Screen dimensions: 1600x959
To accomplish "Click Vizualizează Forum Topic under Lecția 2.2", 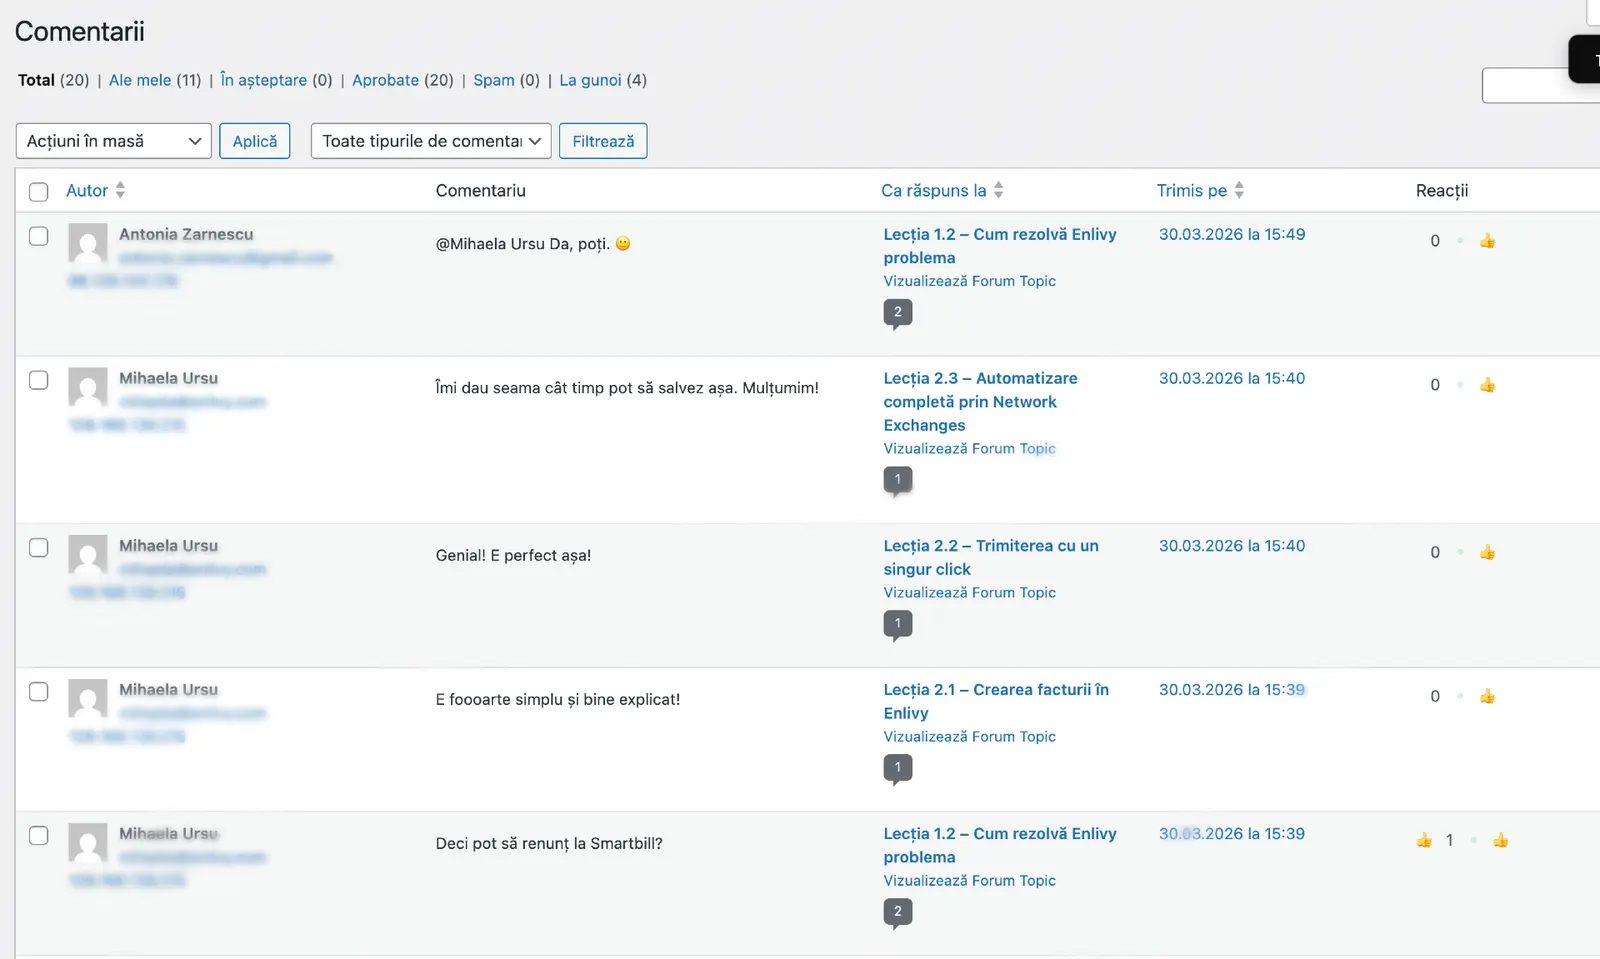I will tap(970, 593).
